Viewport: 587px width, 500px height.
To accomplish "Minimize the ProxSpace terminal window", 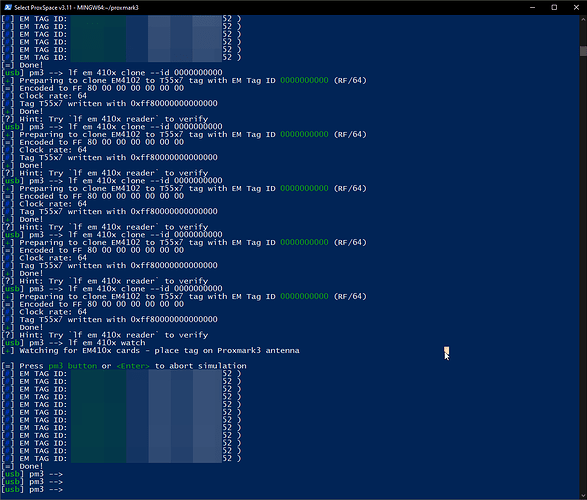I will coord(532,7).
